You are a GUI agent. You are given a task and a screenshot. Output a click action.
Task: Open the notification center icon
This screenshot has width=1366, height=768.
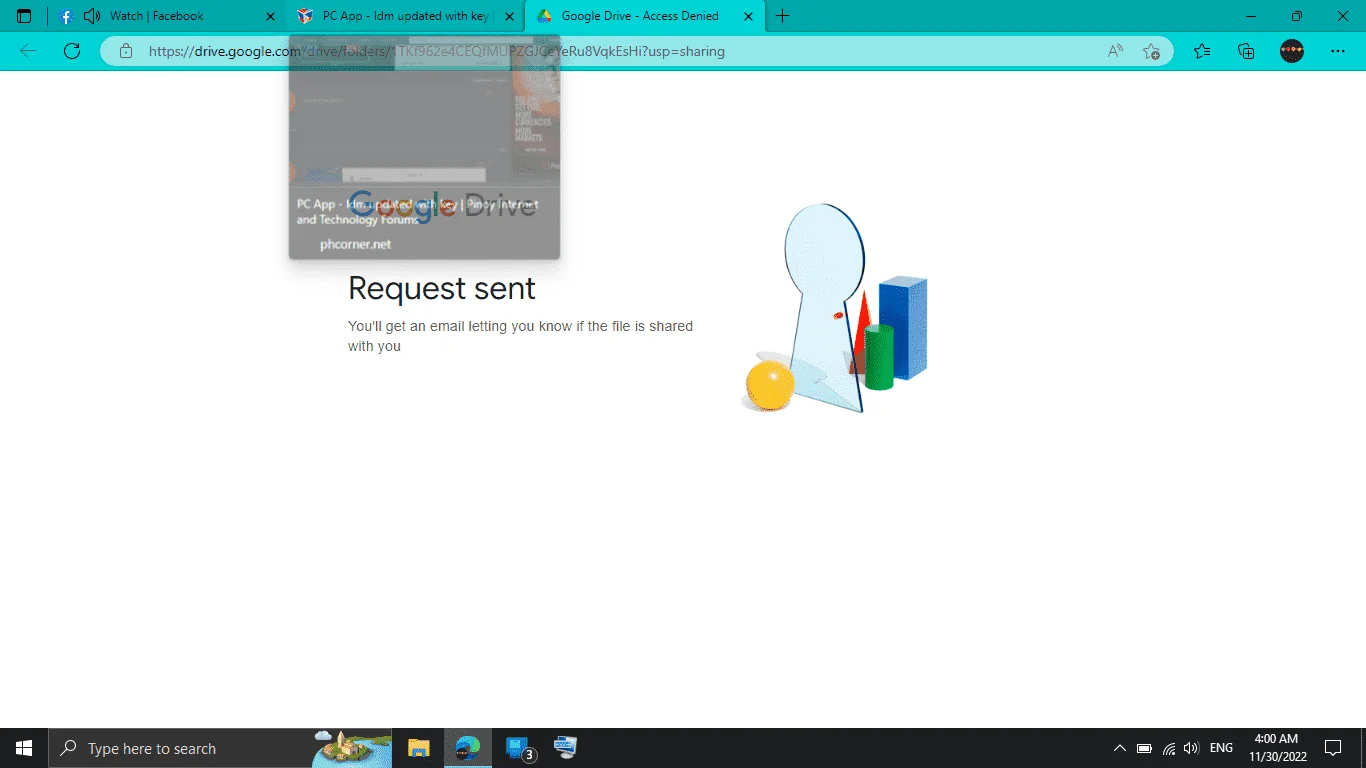[x=1333, y=748]
